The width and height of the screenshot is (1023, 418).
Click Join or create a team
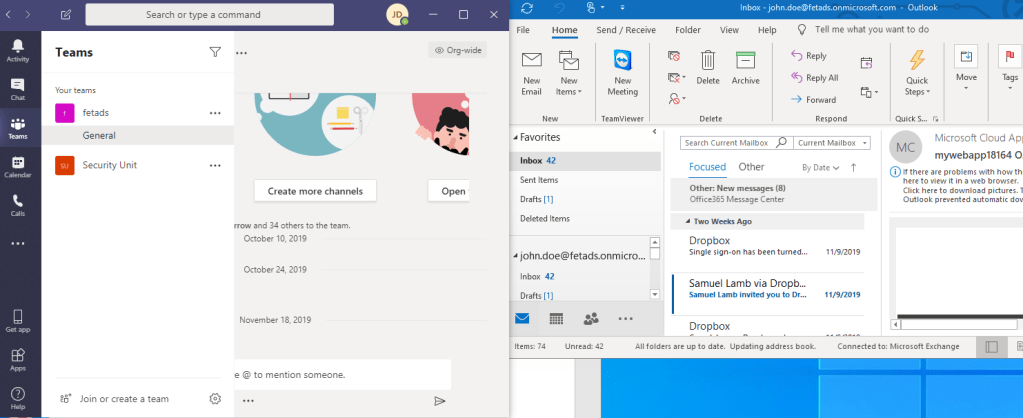[124, 399]
